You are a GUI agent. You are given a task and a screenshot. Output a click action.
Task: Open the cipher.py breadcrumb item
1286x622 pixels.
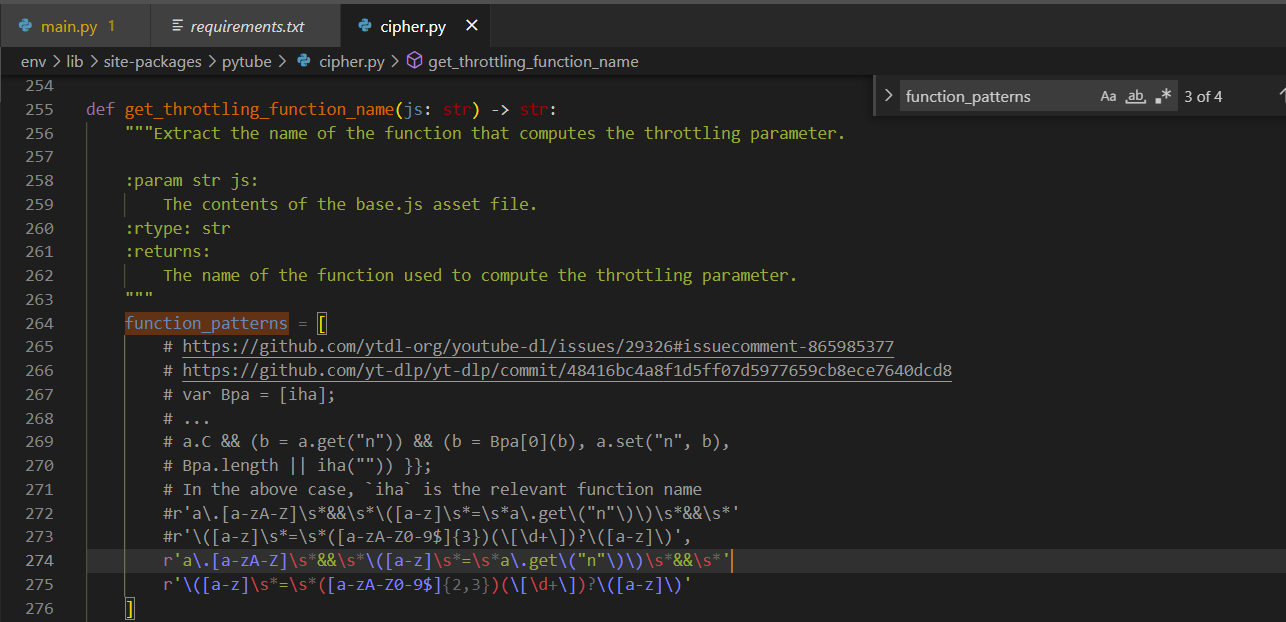coord(352,61)
